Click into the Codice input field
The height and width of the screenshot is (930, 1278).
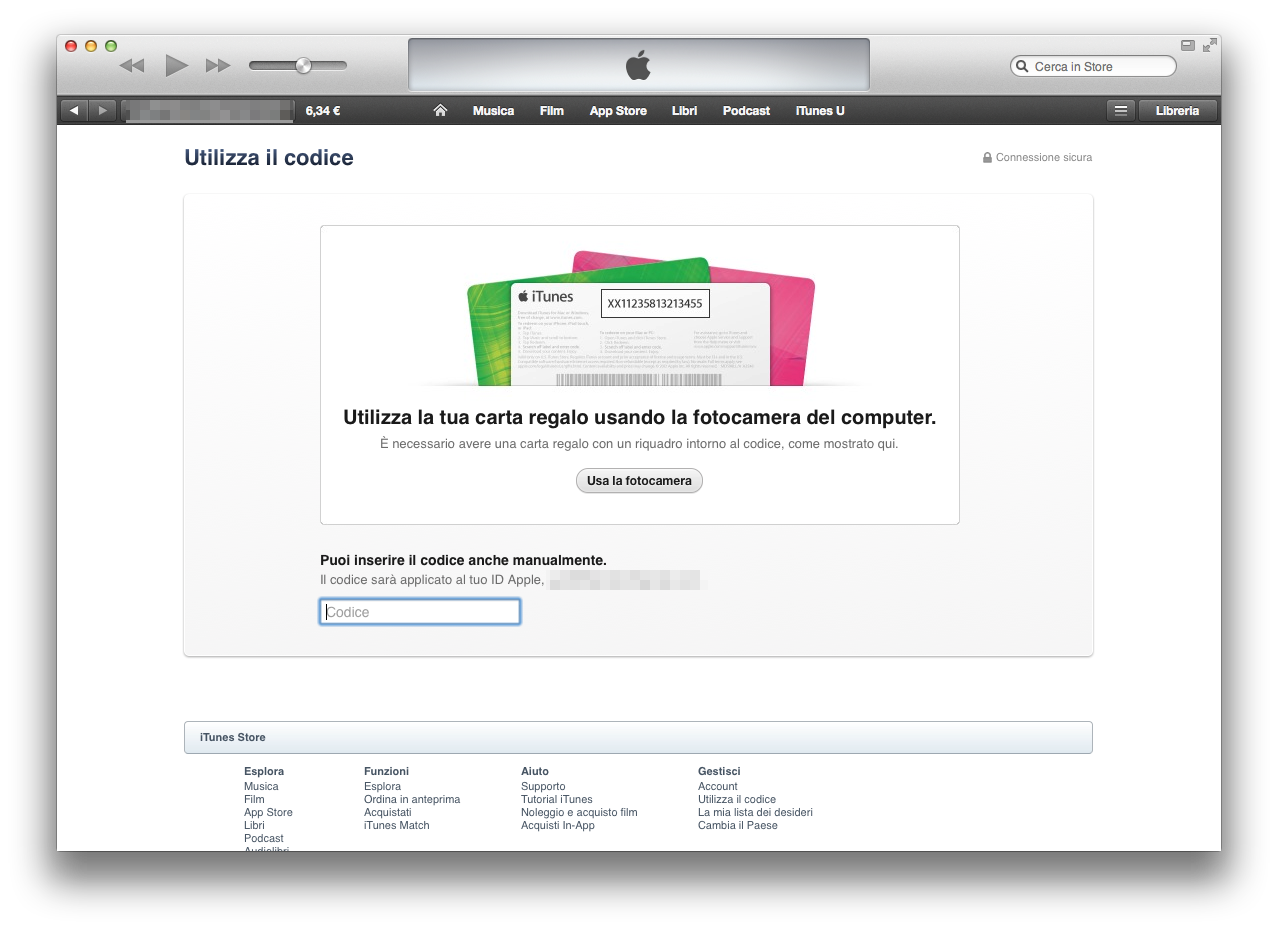tap(420, 612)
